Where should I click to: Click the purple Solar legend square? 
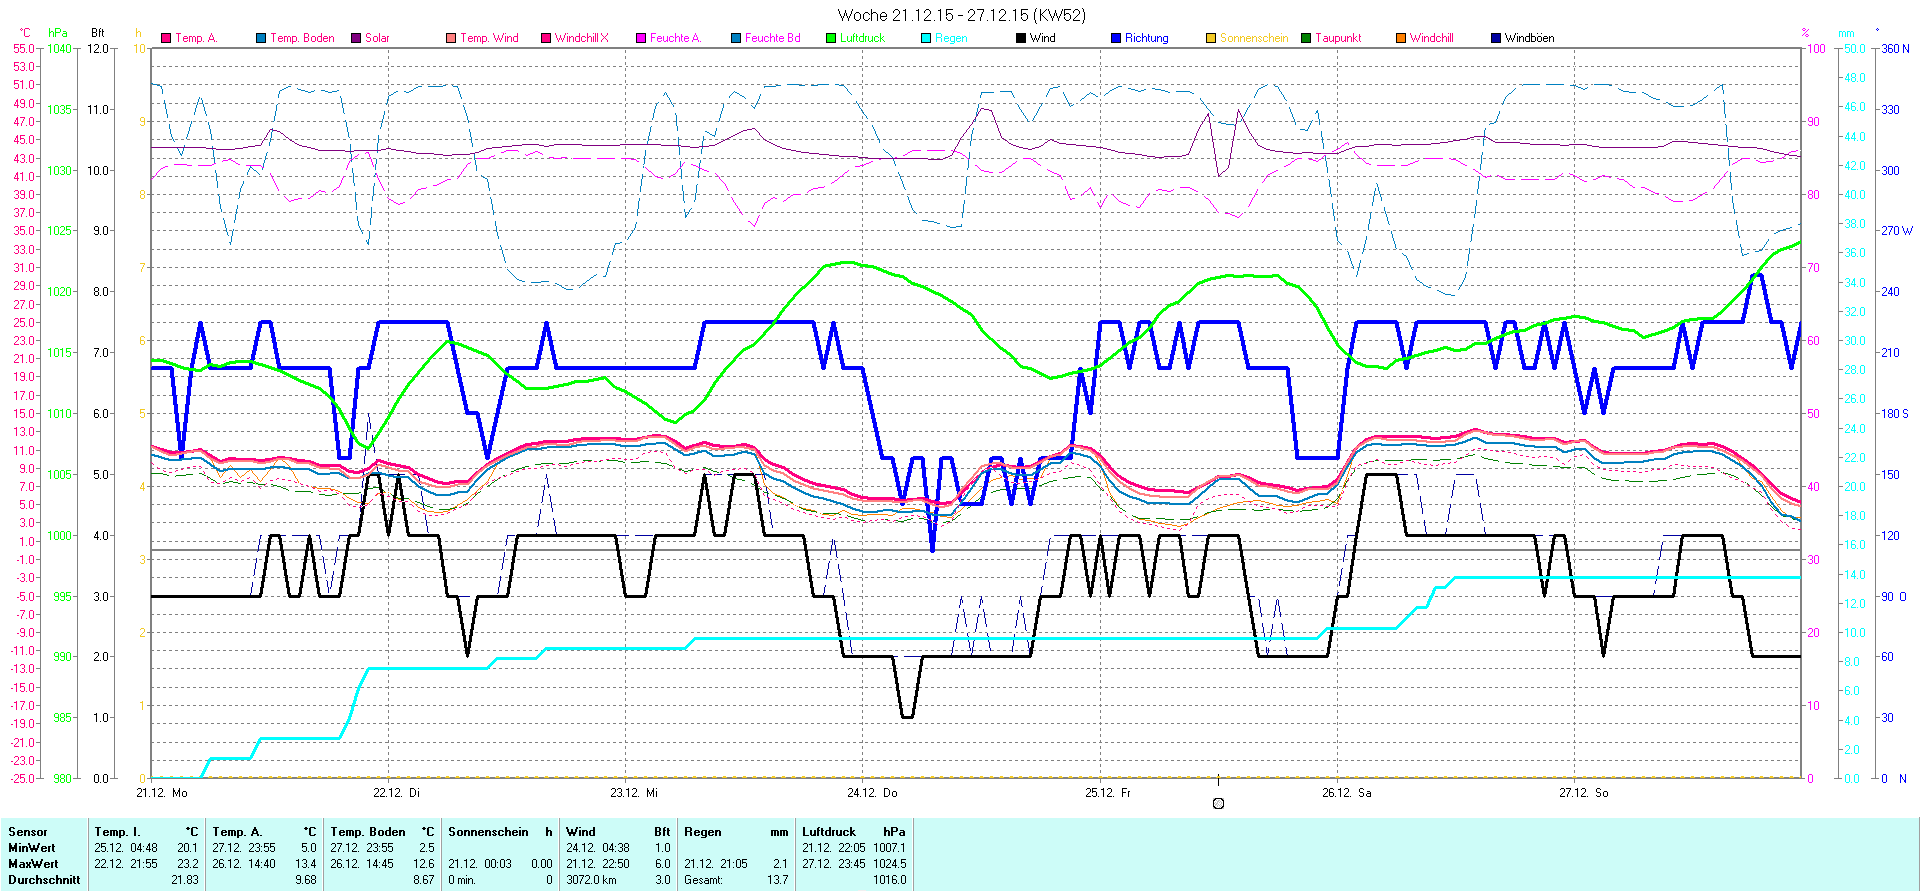click(356, 38)
